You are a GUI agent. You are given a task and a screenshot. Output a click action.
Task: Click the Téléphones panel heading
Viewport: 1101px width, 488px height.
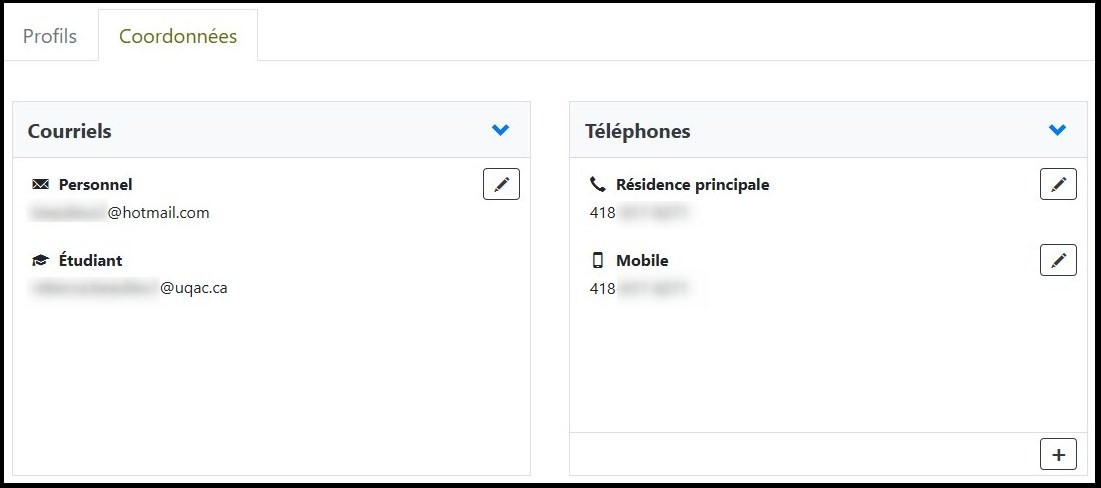tap(638, 131)
